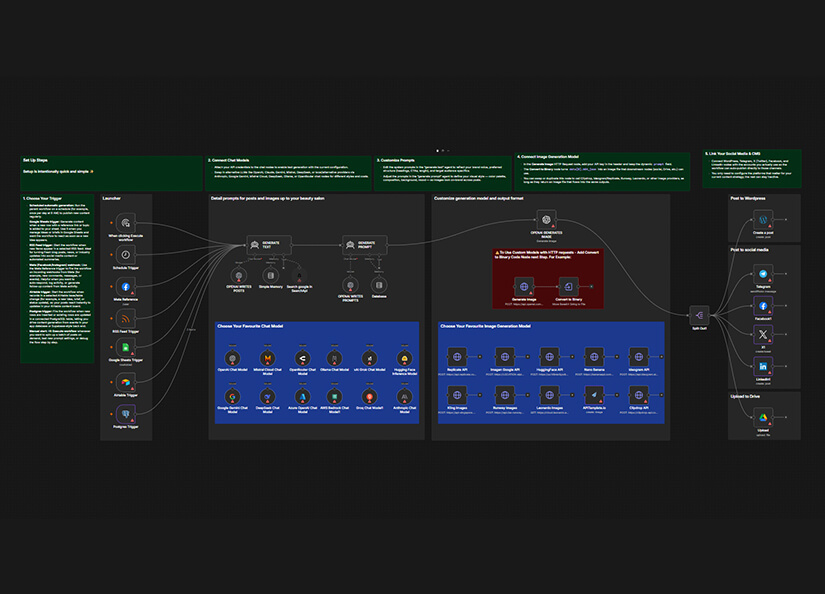Open the Nano Banana HTTP node

coord(594,357)
